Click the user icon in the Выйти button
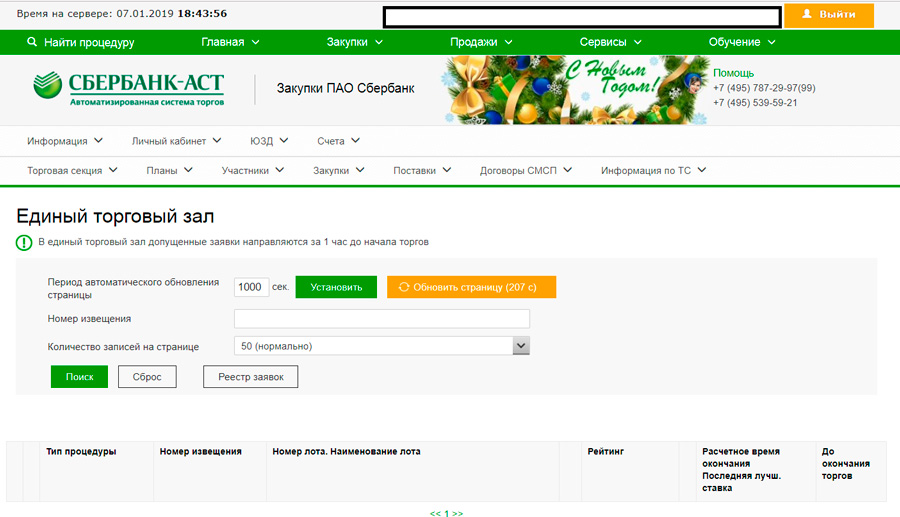The width and height of the screenshot is (900, 517). click(807, 14)
